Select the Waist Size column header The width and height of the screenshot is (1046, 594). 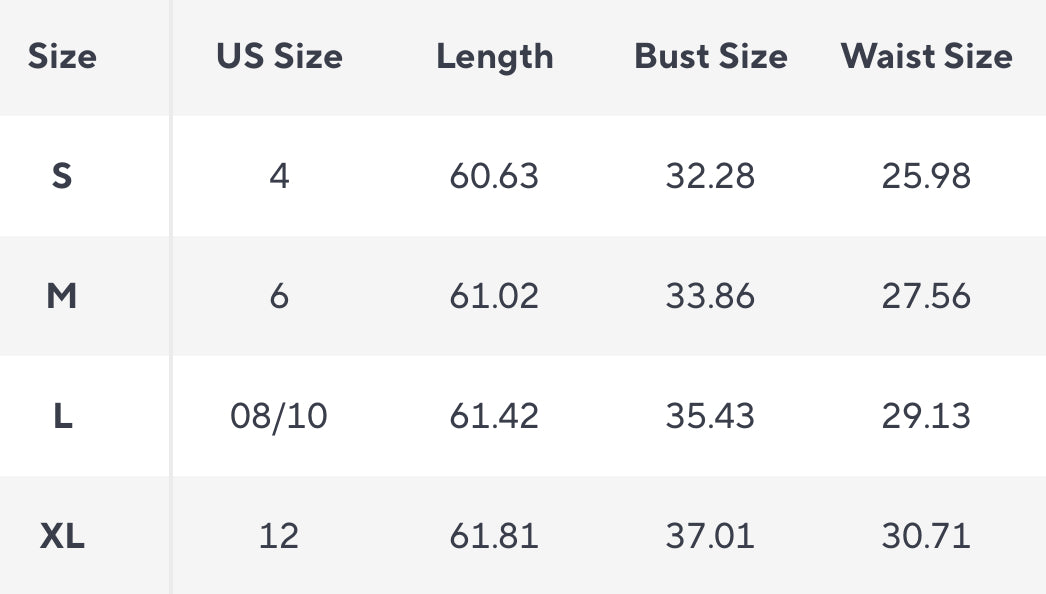pyautogui.click(x=926, y=57)
